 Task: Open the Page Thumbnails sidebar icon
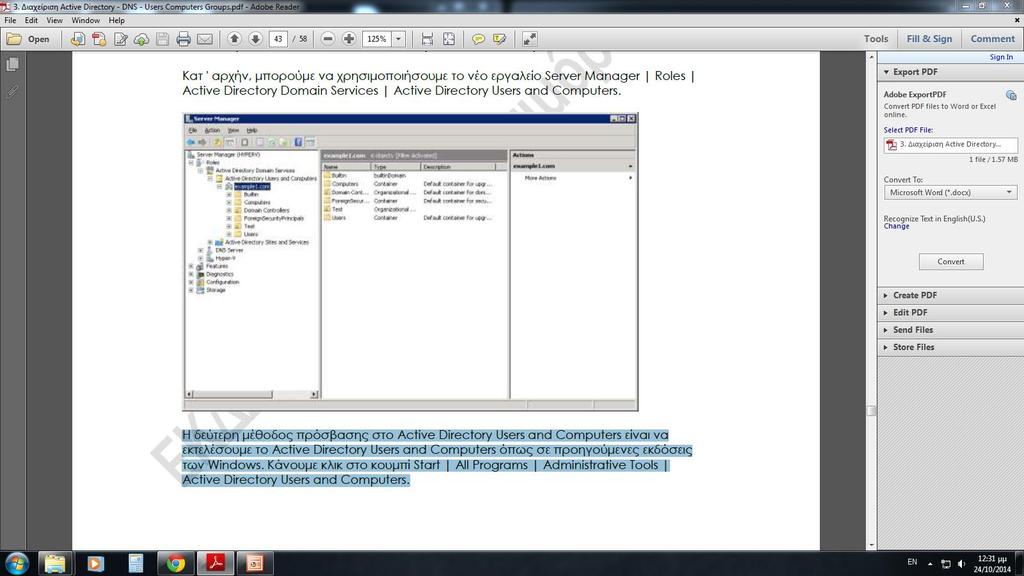[12, 64]
